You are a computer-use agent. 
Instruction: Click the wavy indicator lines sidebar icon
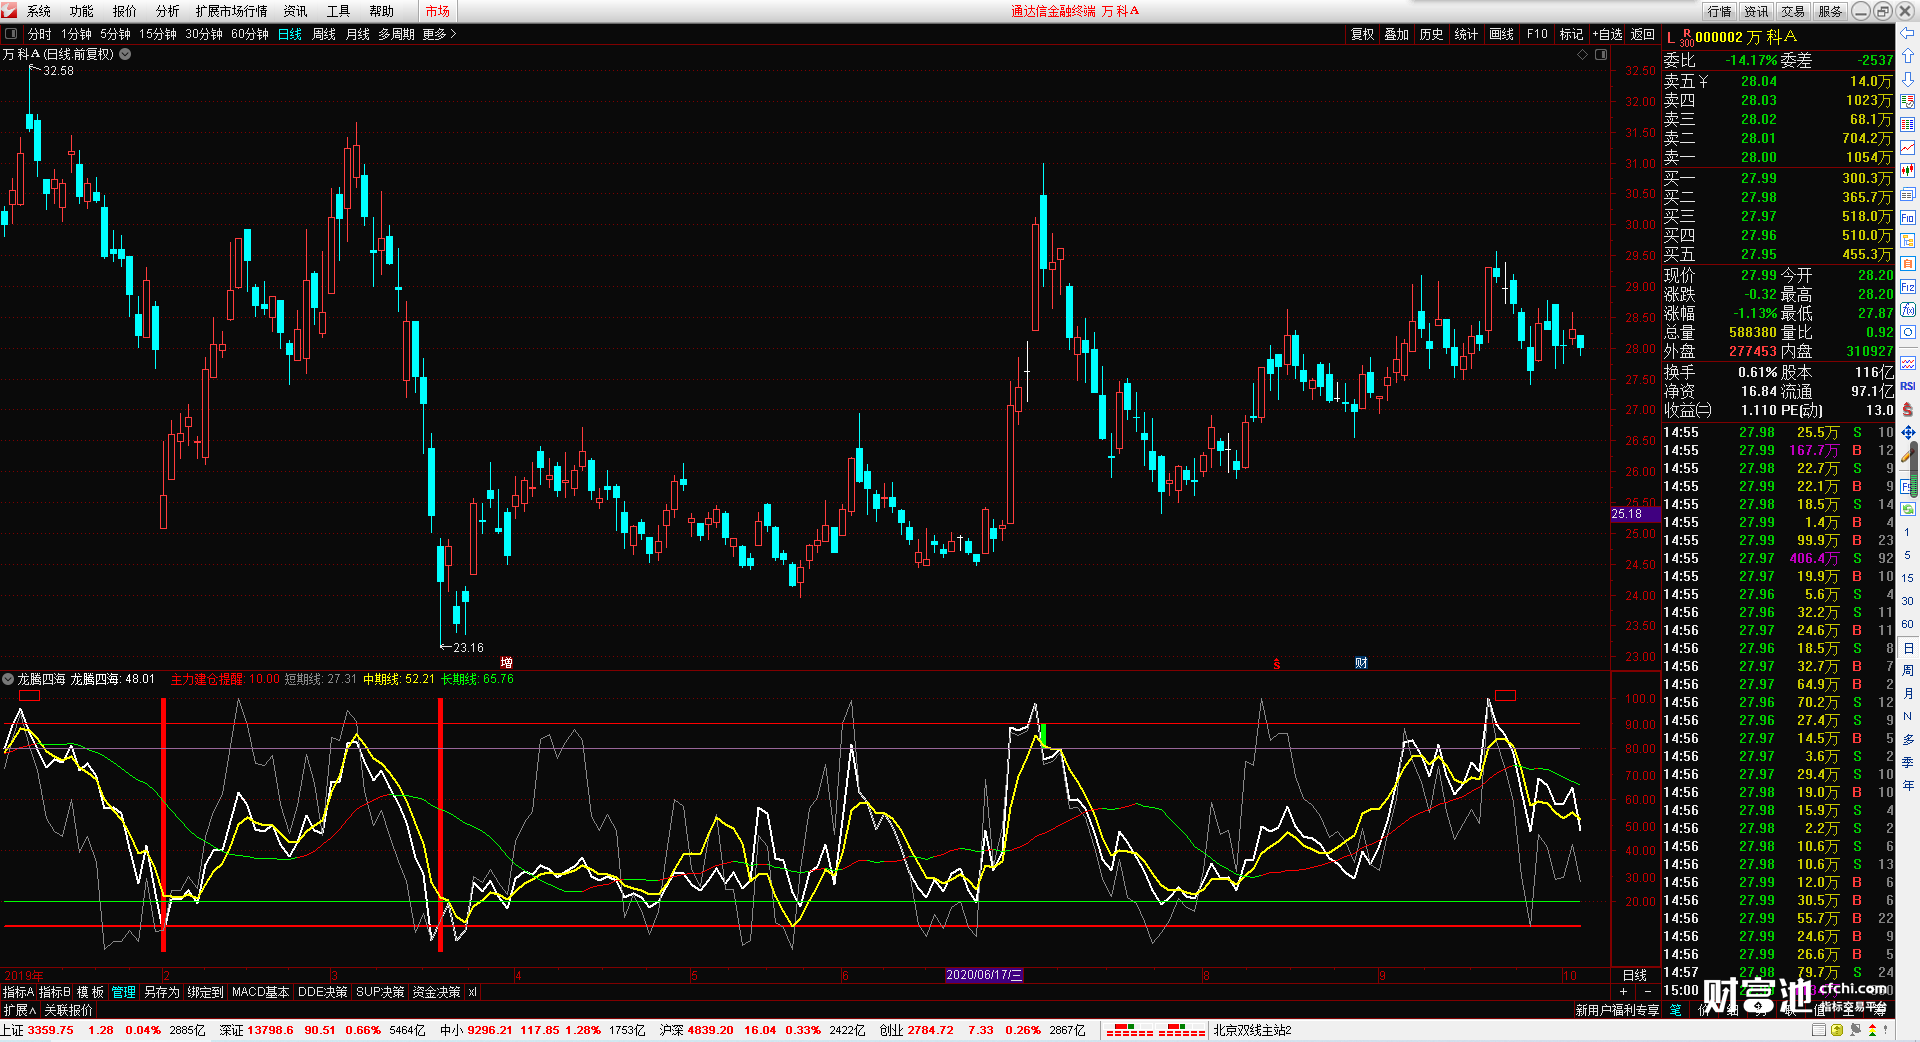click(1908, 363)
